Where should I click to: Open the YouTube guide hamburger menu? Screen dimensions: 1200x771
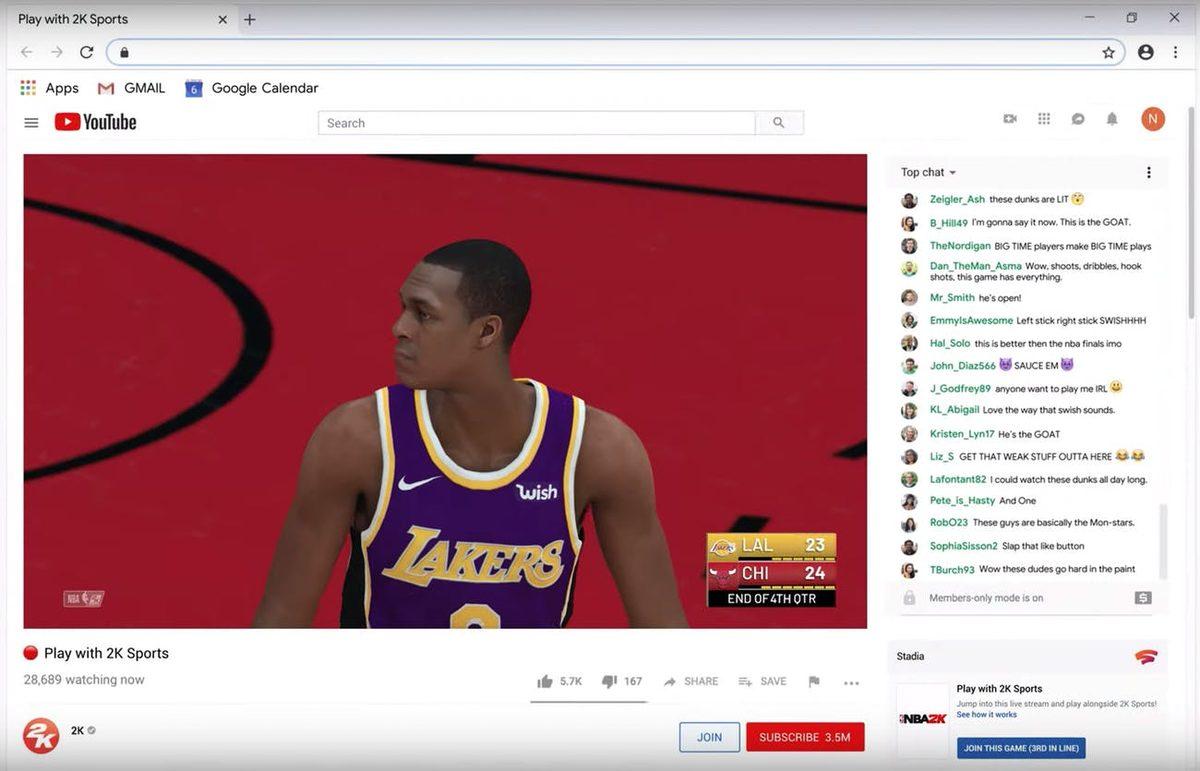(31, 121)
